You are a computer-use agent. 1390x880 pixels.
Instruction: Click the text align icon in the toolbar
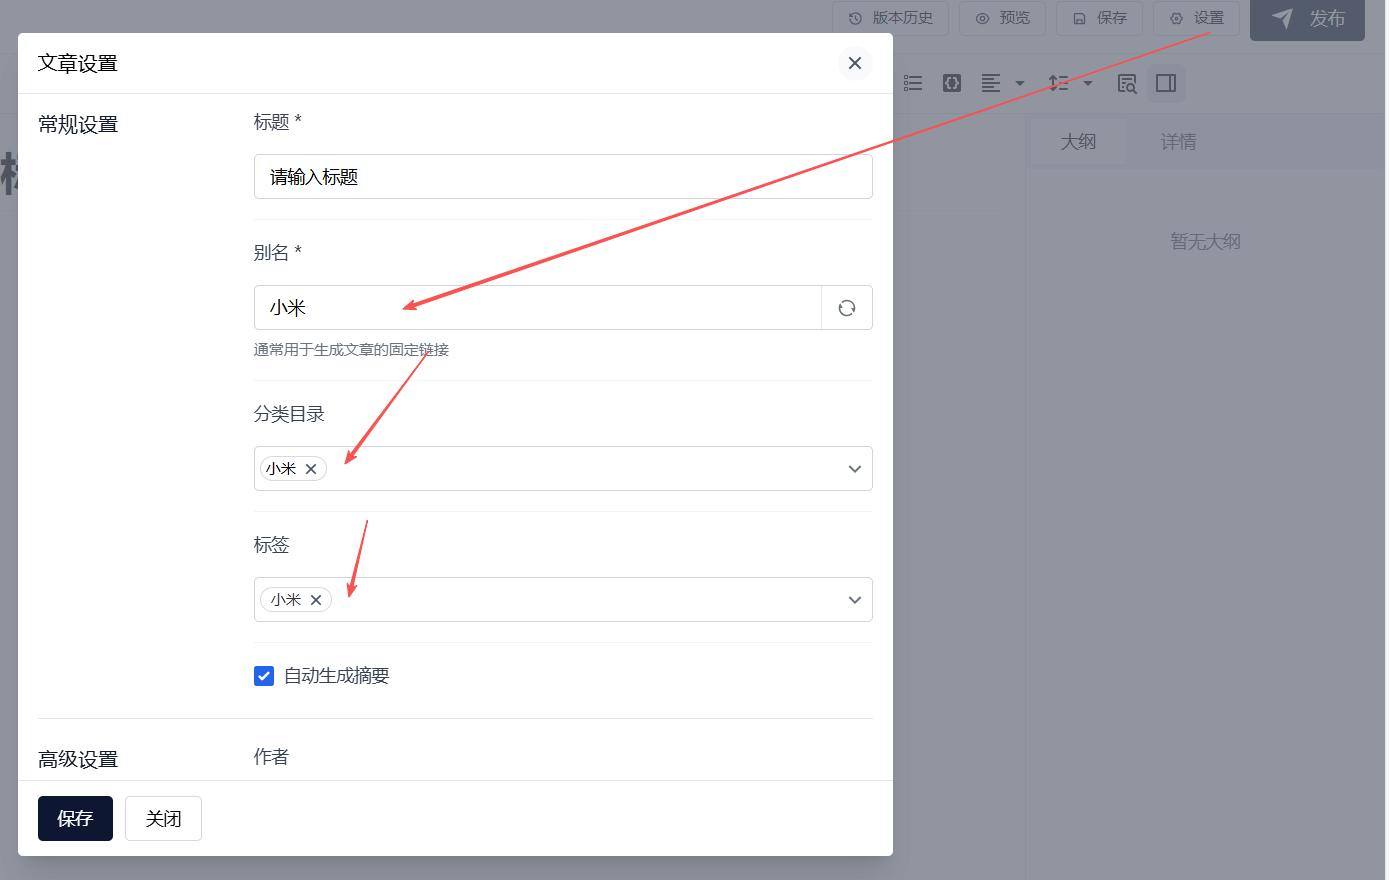click(x=991, y=83)
